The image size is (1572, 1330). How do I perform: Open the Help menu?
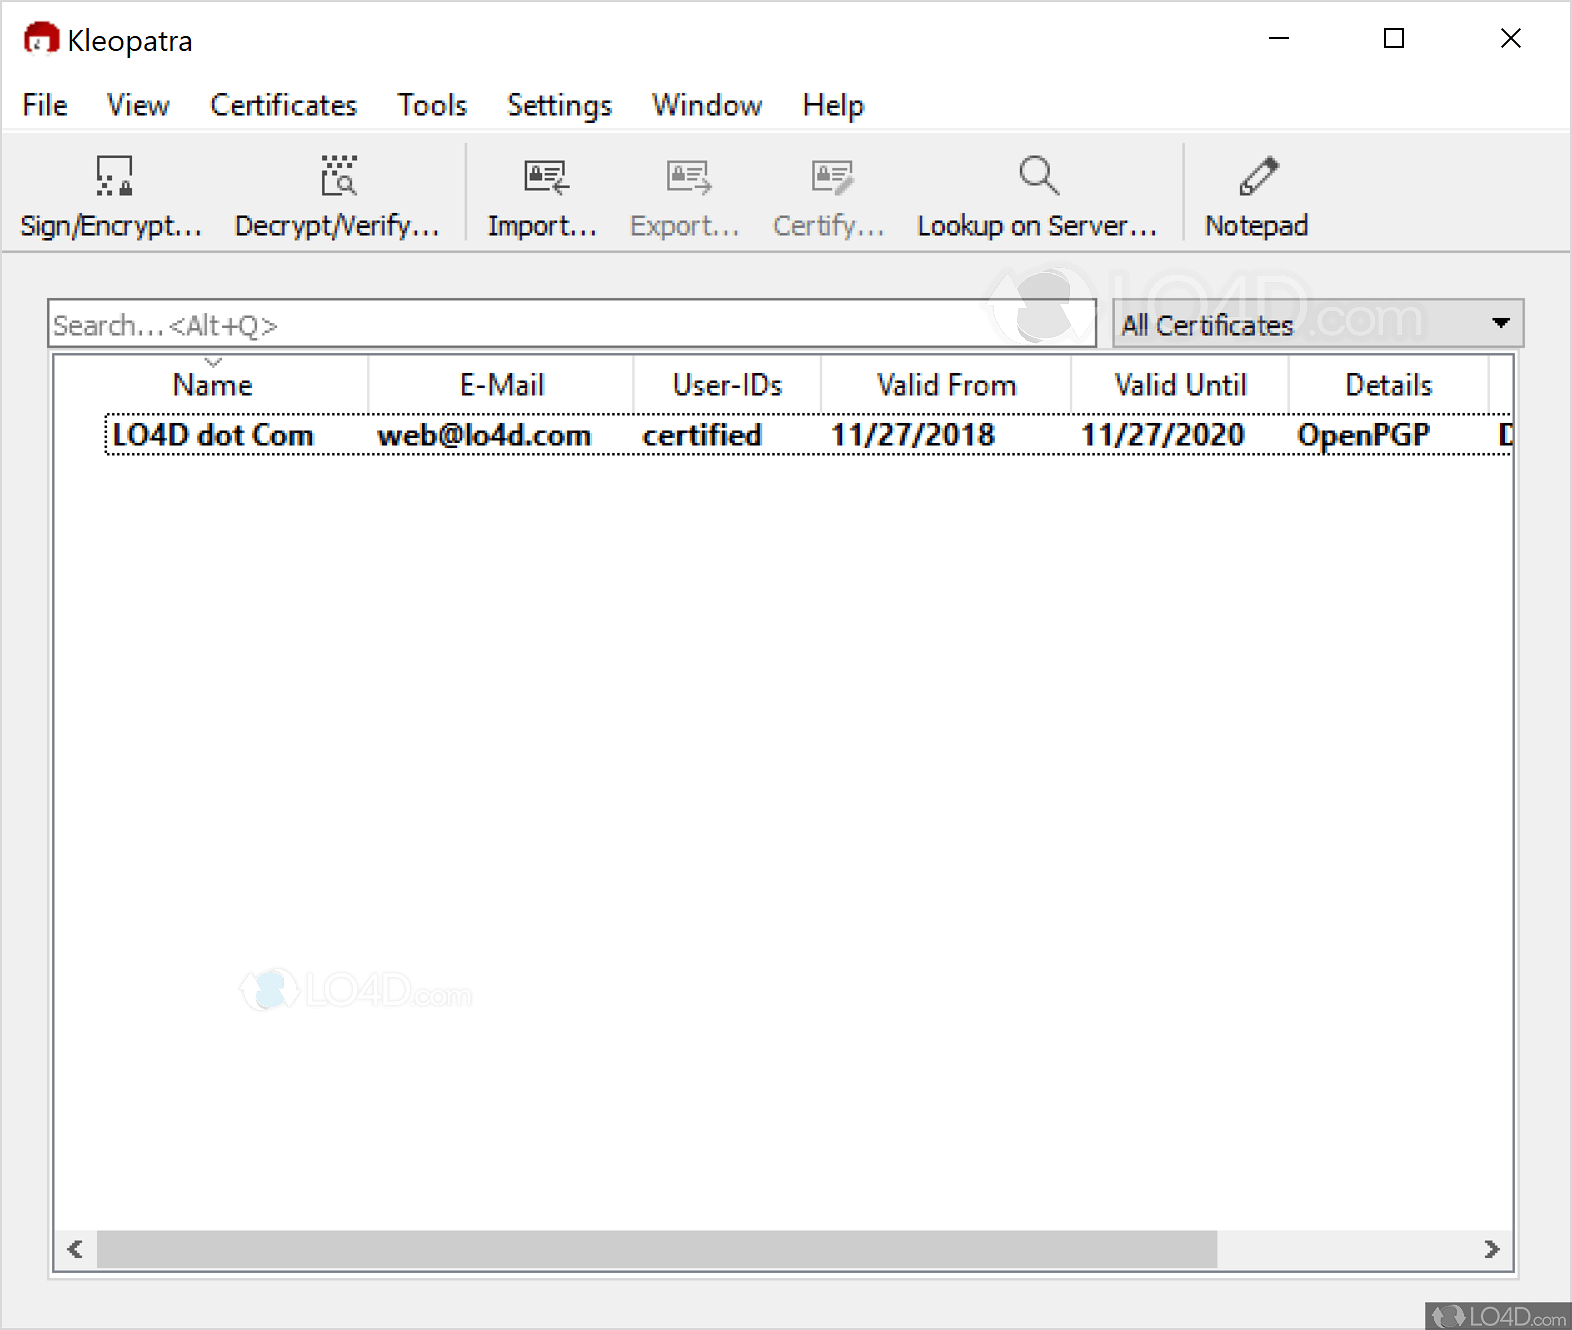click(833, 105)
